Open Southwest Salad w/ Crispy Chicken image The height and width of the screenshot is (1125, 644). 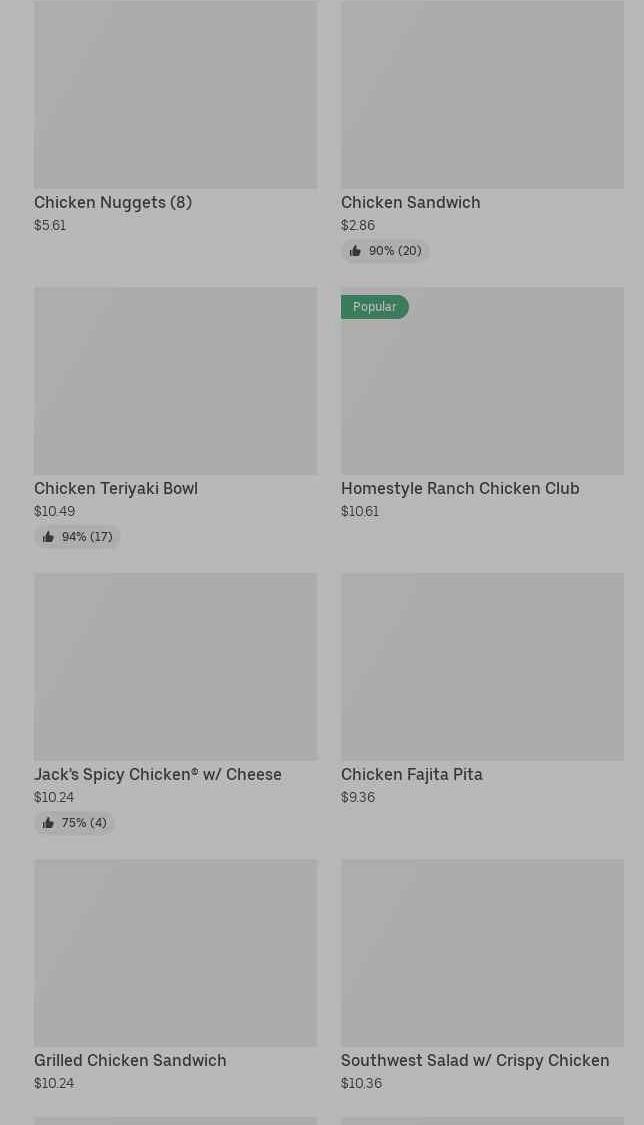pos(482,953)
